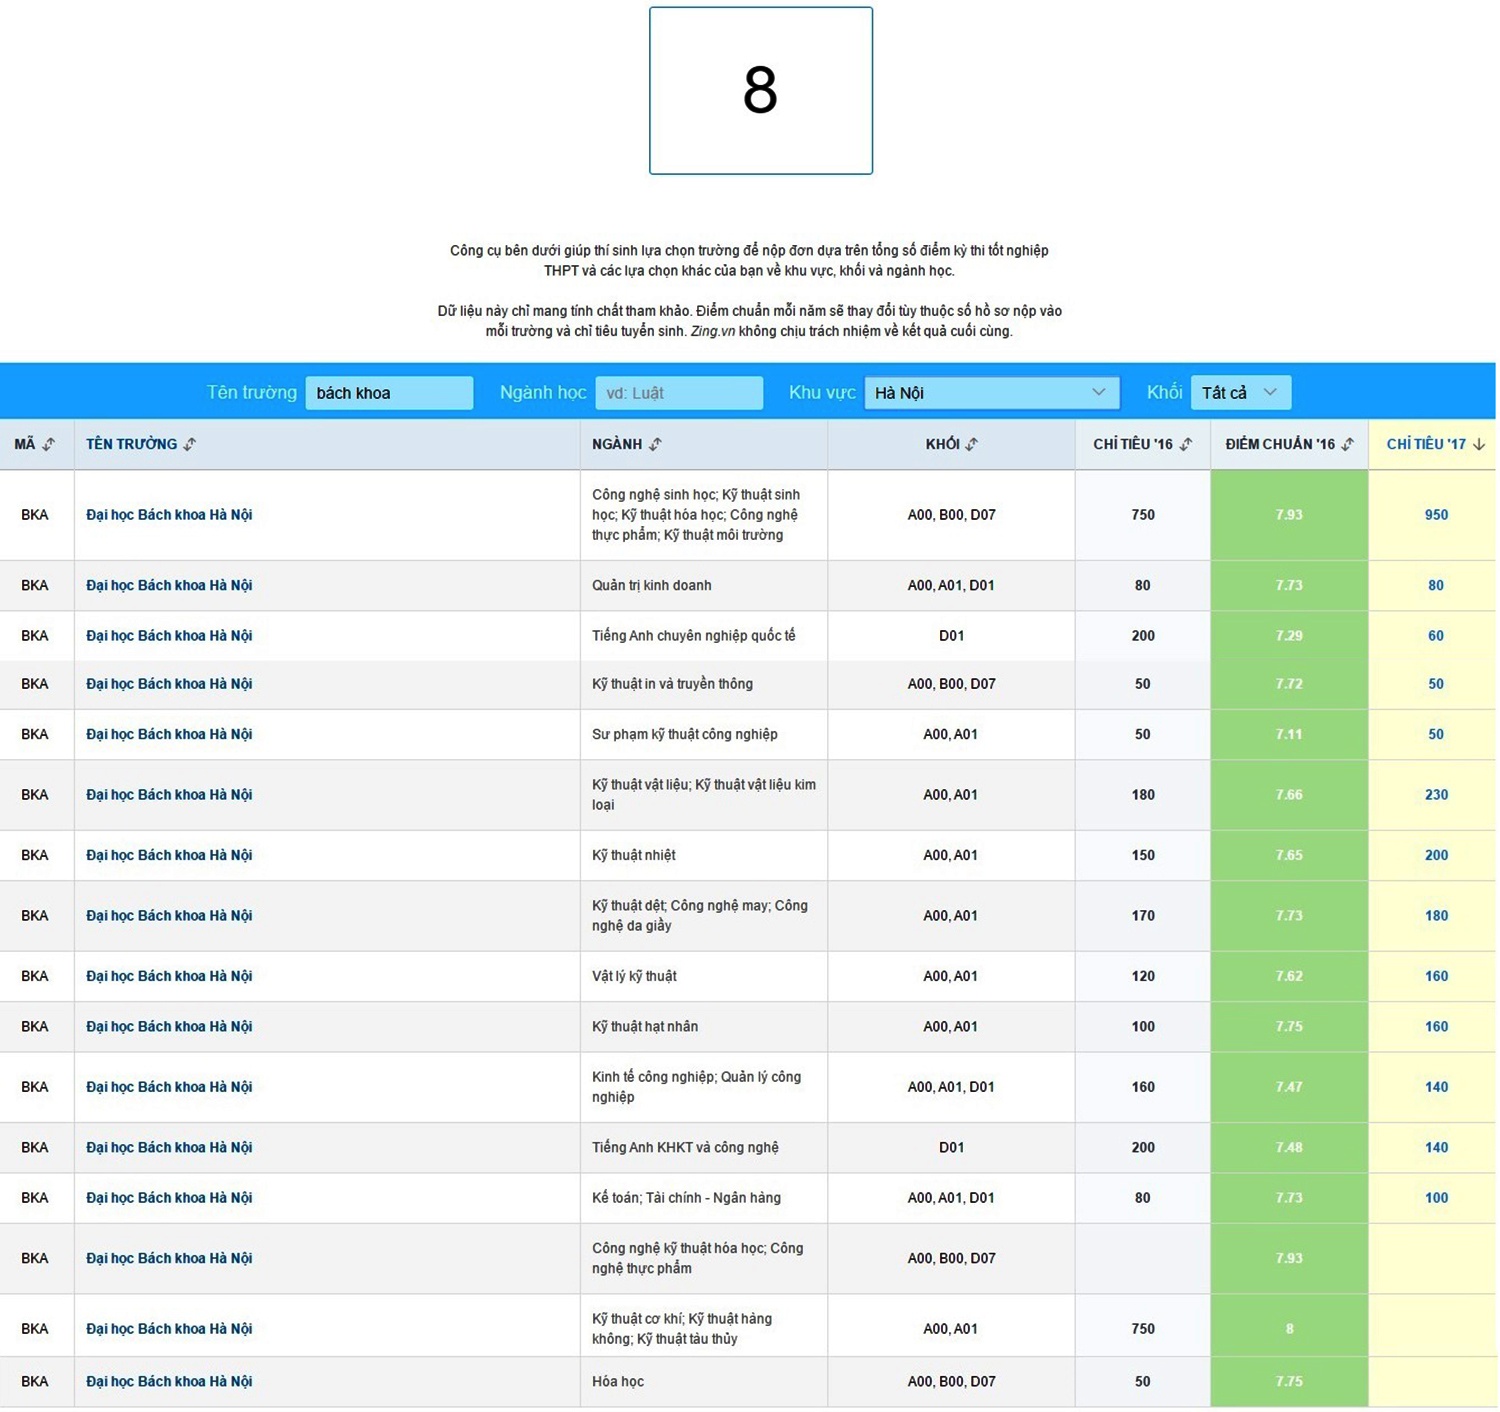Click sort icon next to MÃ column
This screenshot has width=1500, height=1412.
point(49,444)
